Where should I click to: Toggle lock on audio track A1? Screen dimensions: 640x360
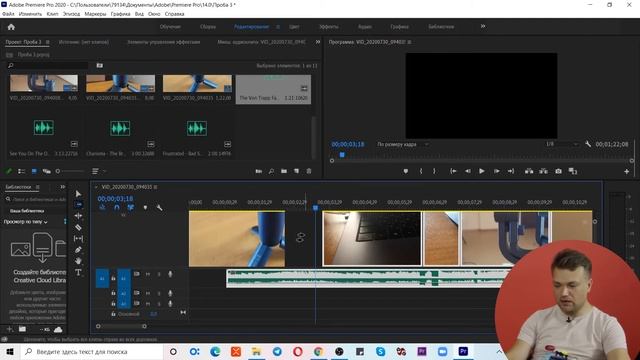[x=113, y=278]
